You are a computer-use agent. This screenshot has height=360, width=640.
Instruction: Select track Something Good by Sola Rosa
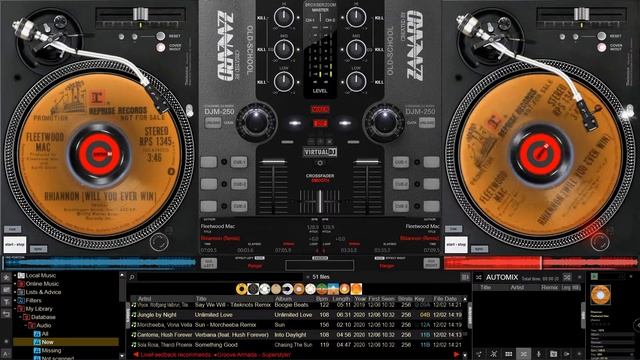point(298,345)
